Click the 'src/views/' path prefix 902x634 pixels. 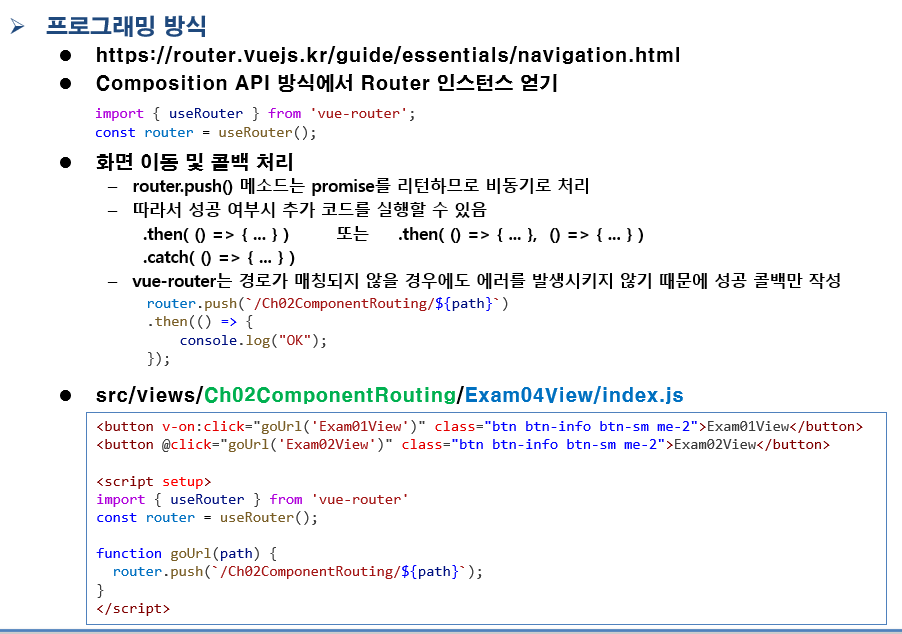(x=150, y=395)
